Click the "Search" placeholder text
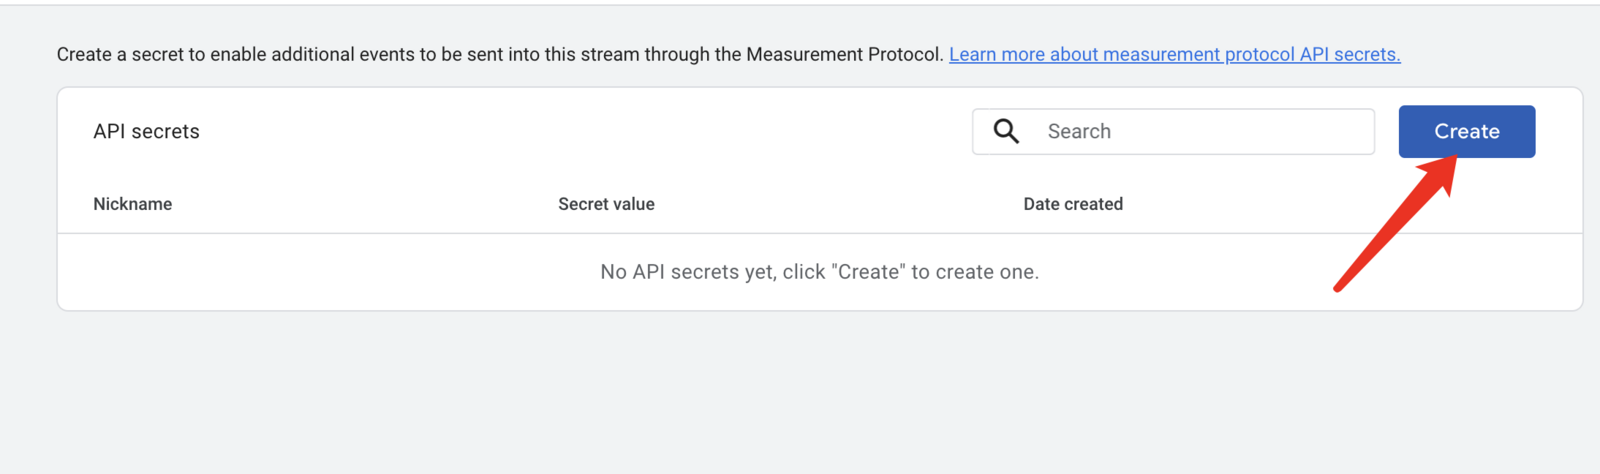Viewport: 1600px width, 474px height. (x=1079, y=131)
